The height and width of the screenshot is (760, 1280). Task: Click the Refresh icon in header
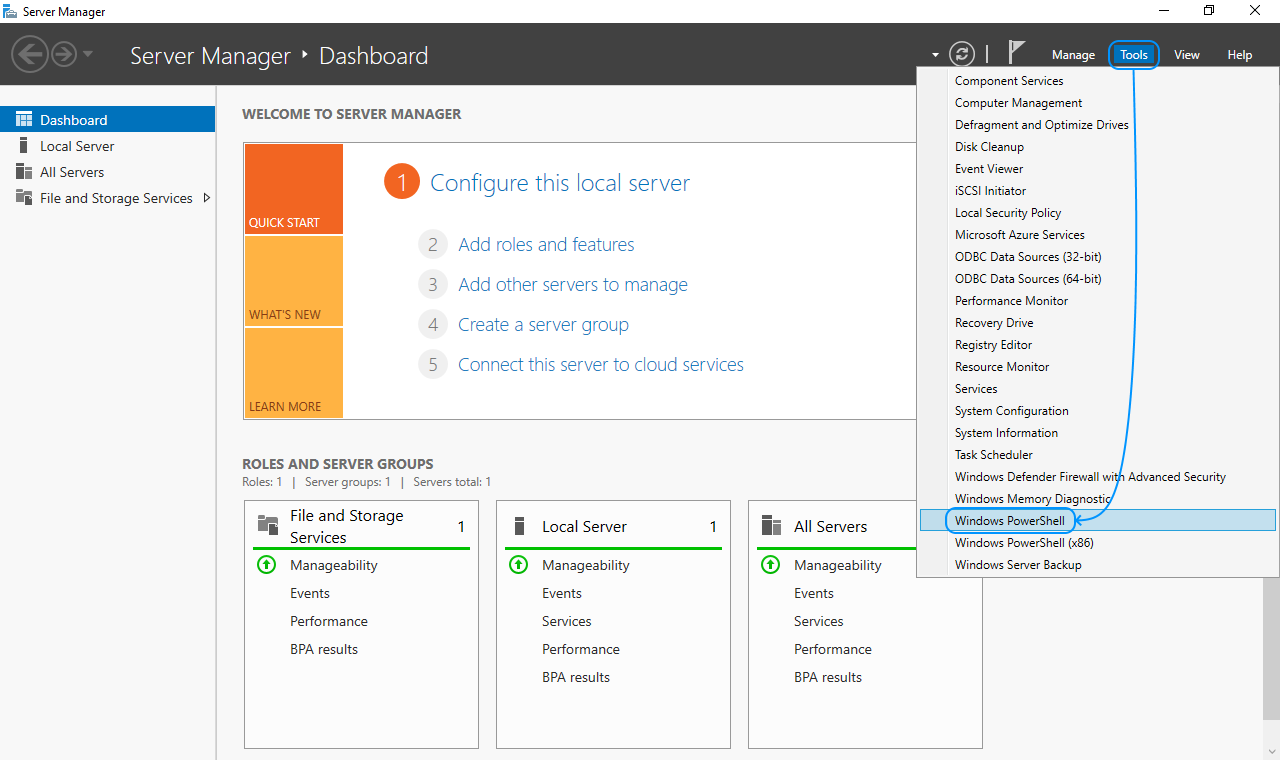point(962,54)
